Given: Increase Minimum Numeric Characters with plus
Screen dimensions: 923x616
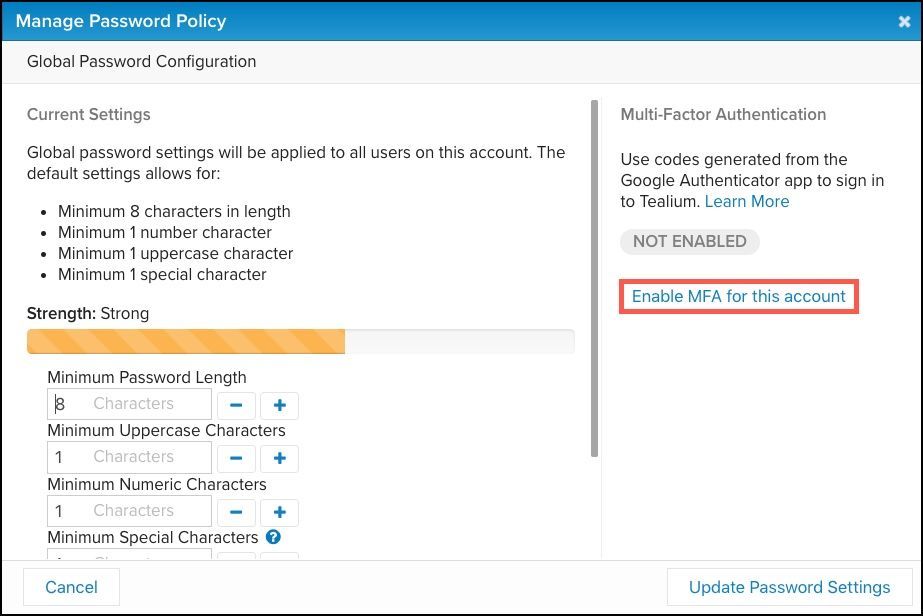Looking at the screenshot, I should click(x=280, y=511).
